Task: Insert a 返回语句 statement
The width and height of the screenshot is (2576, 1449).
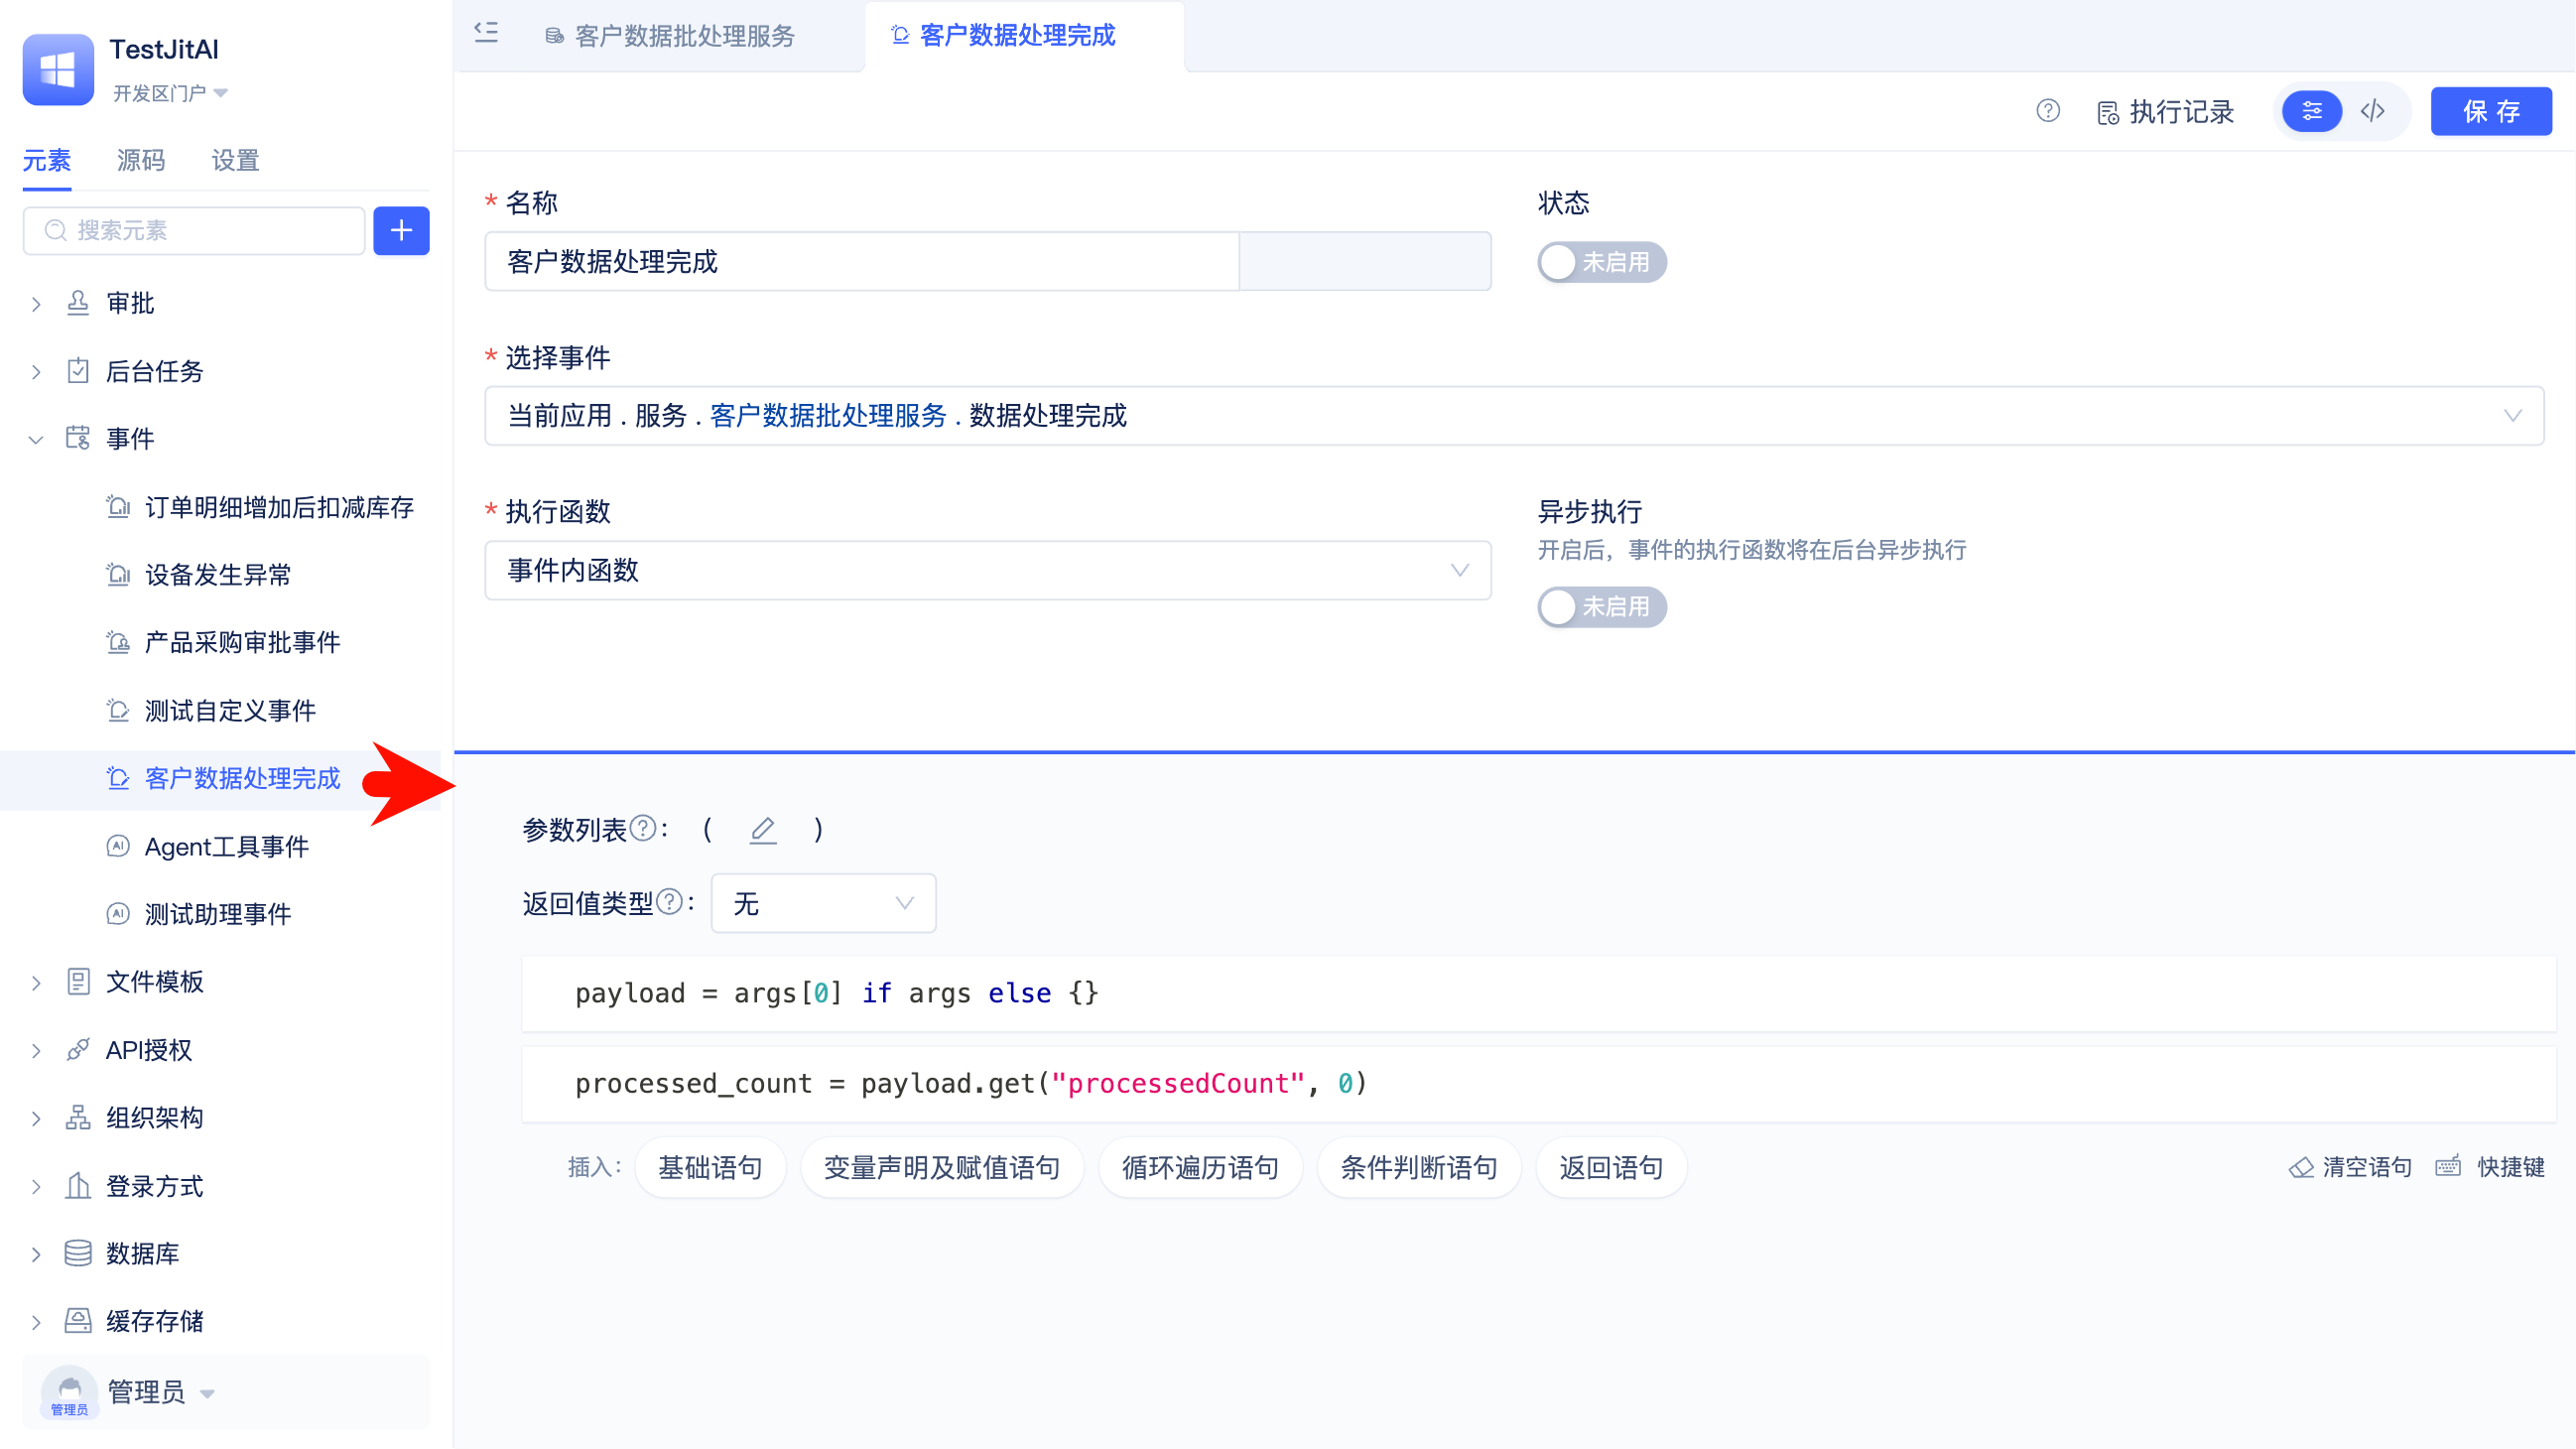Action: [1610, 1167]
